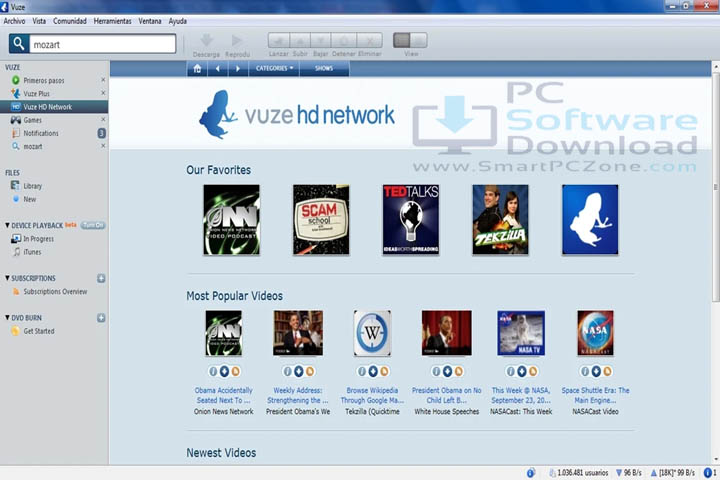Close the Vuze Plus sidebar entry
The height and width of the screenshot is (480, 720).
(103, 93)
